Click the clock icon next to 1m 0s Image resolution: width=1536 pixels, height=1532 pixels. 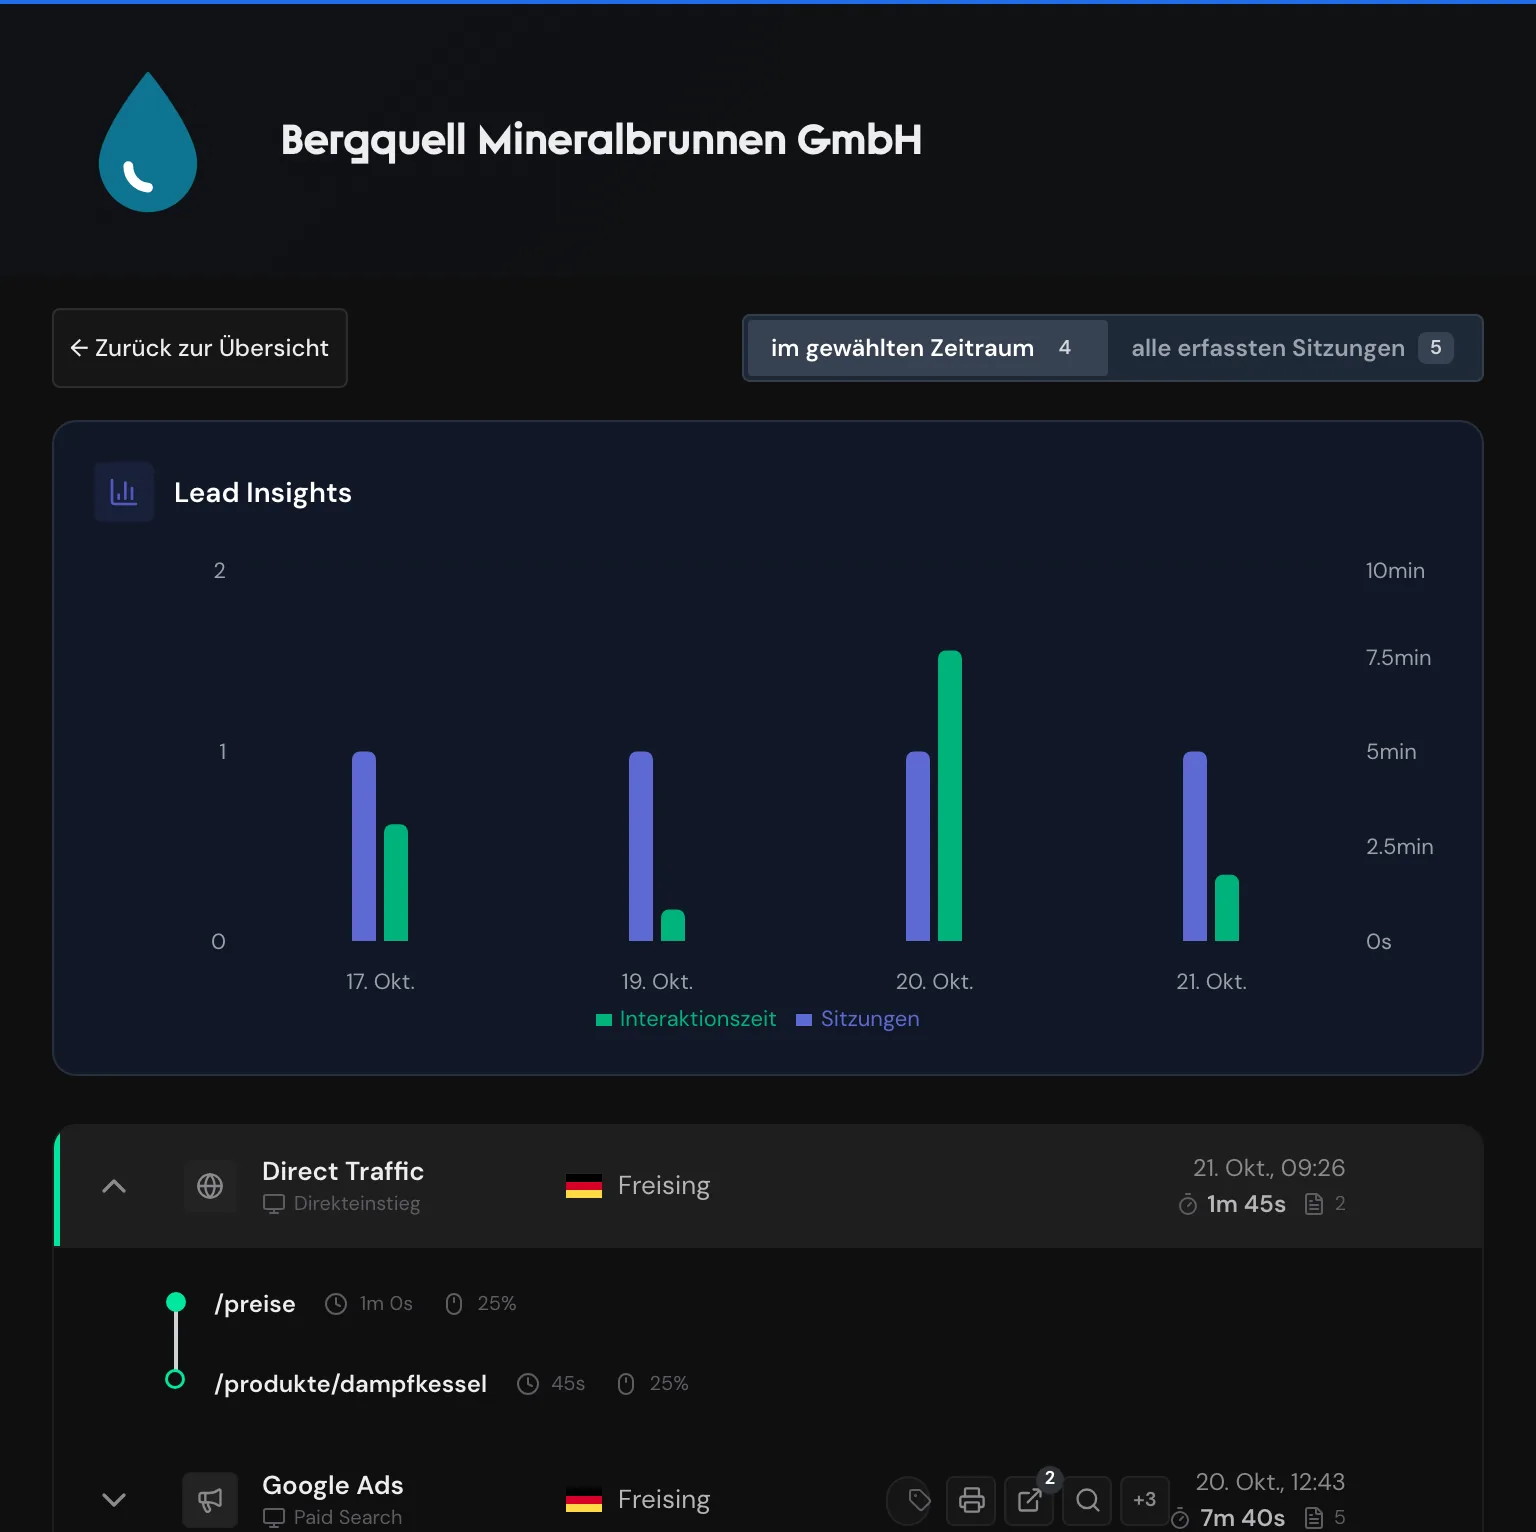(336, 1304)
